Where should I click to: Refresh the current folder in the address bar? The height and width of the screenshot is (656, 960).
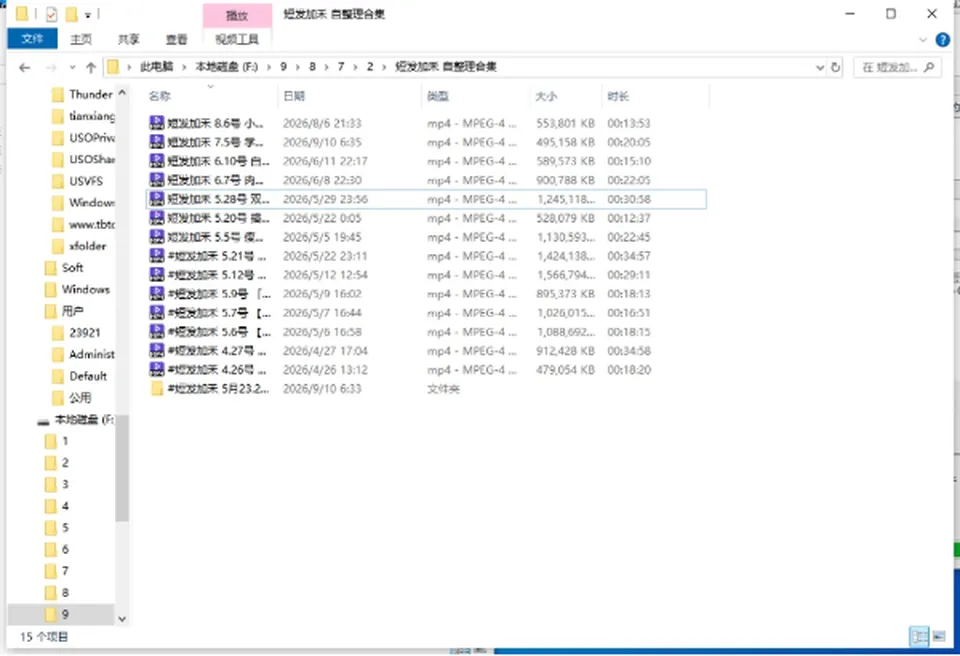(836, 67)
